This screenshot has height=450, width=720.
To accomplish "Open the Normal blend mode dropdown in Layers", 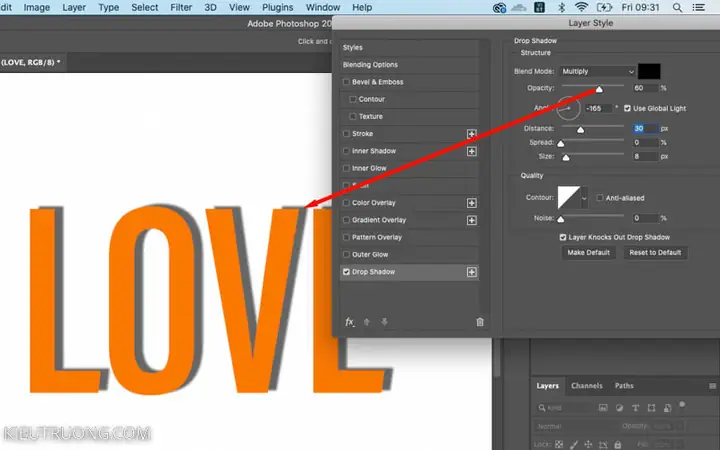I will pyautogui.click(x=575, y=426).
